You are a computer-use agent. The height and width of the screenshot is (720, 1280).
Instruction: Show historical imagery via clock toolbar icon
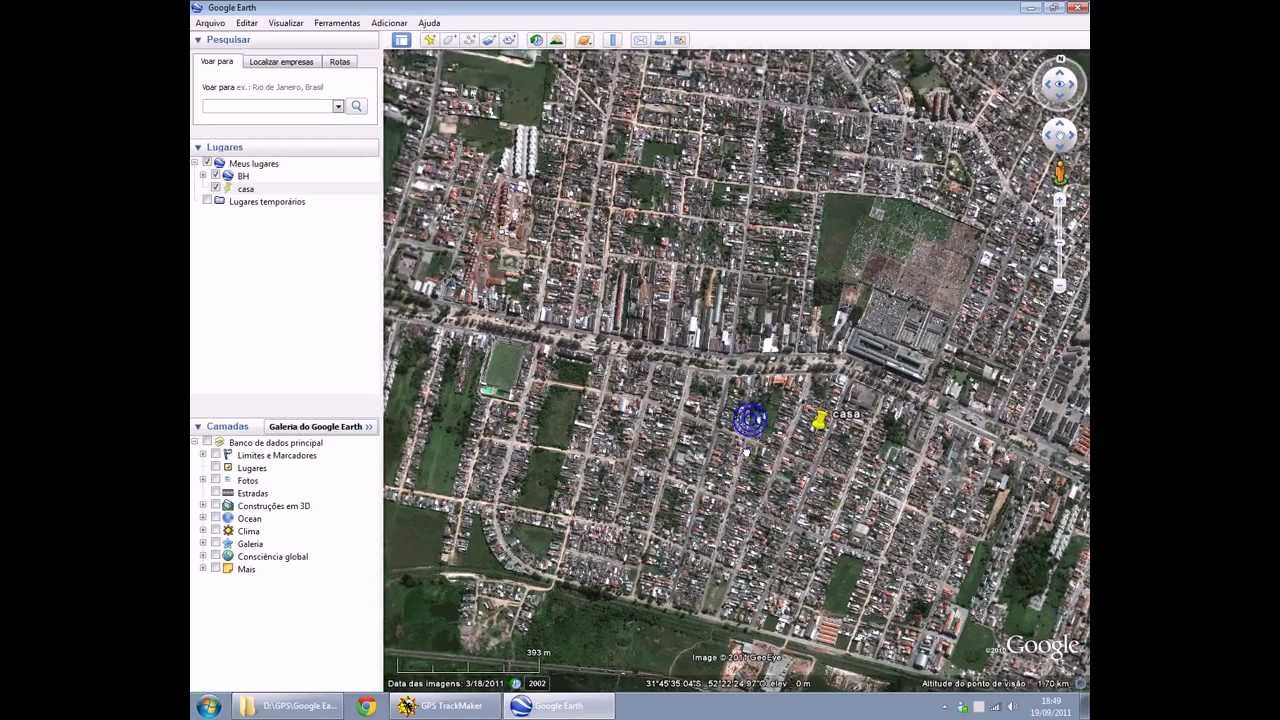(x=536, y=40)
